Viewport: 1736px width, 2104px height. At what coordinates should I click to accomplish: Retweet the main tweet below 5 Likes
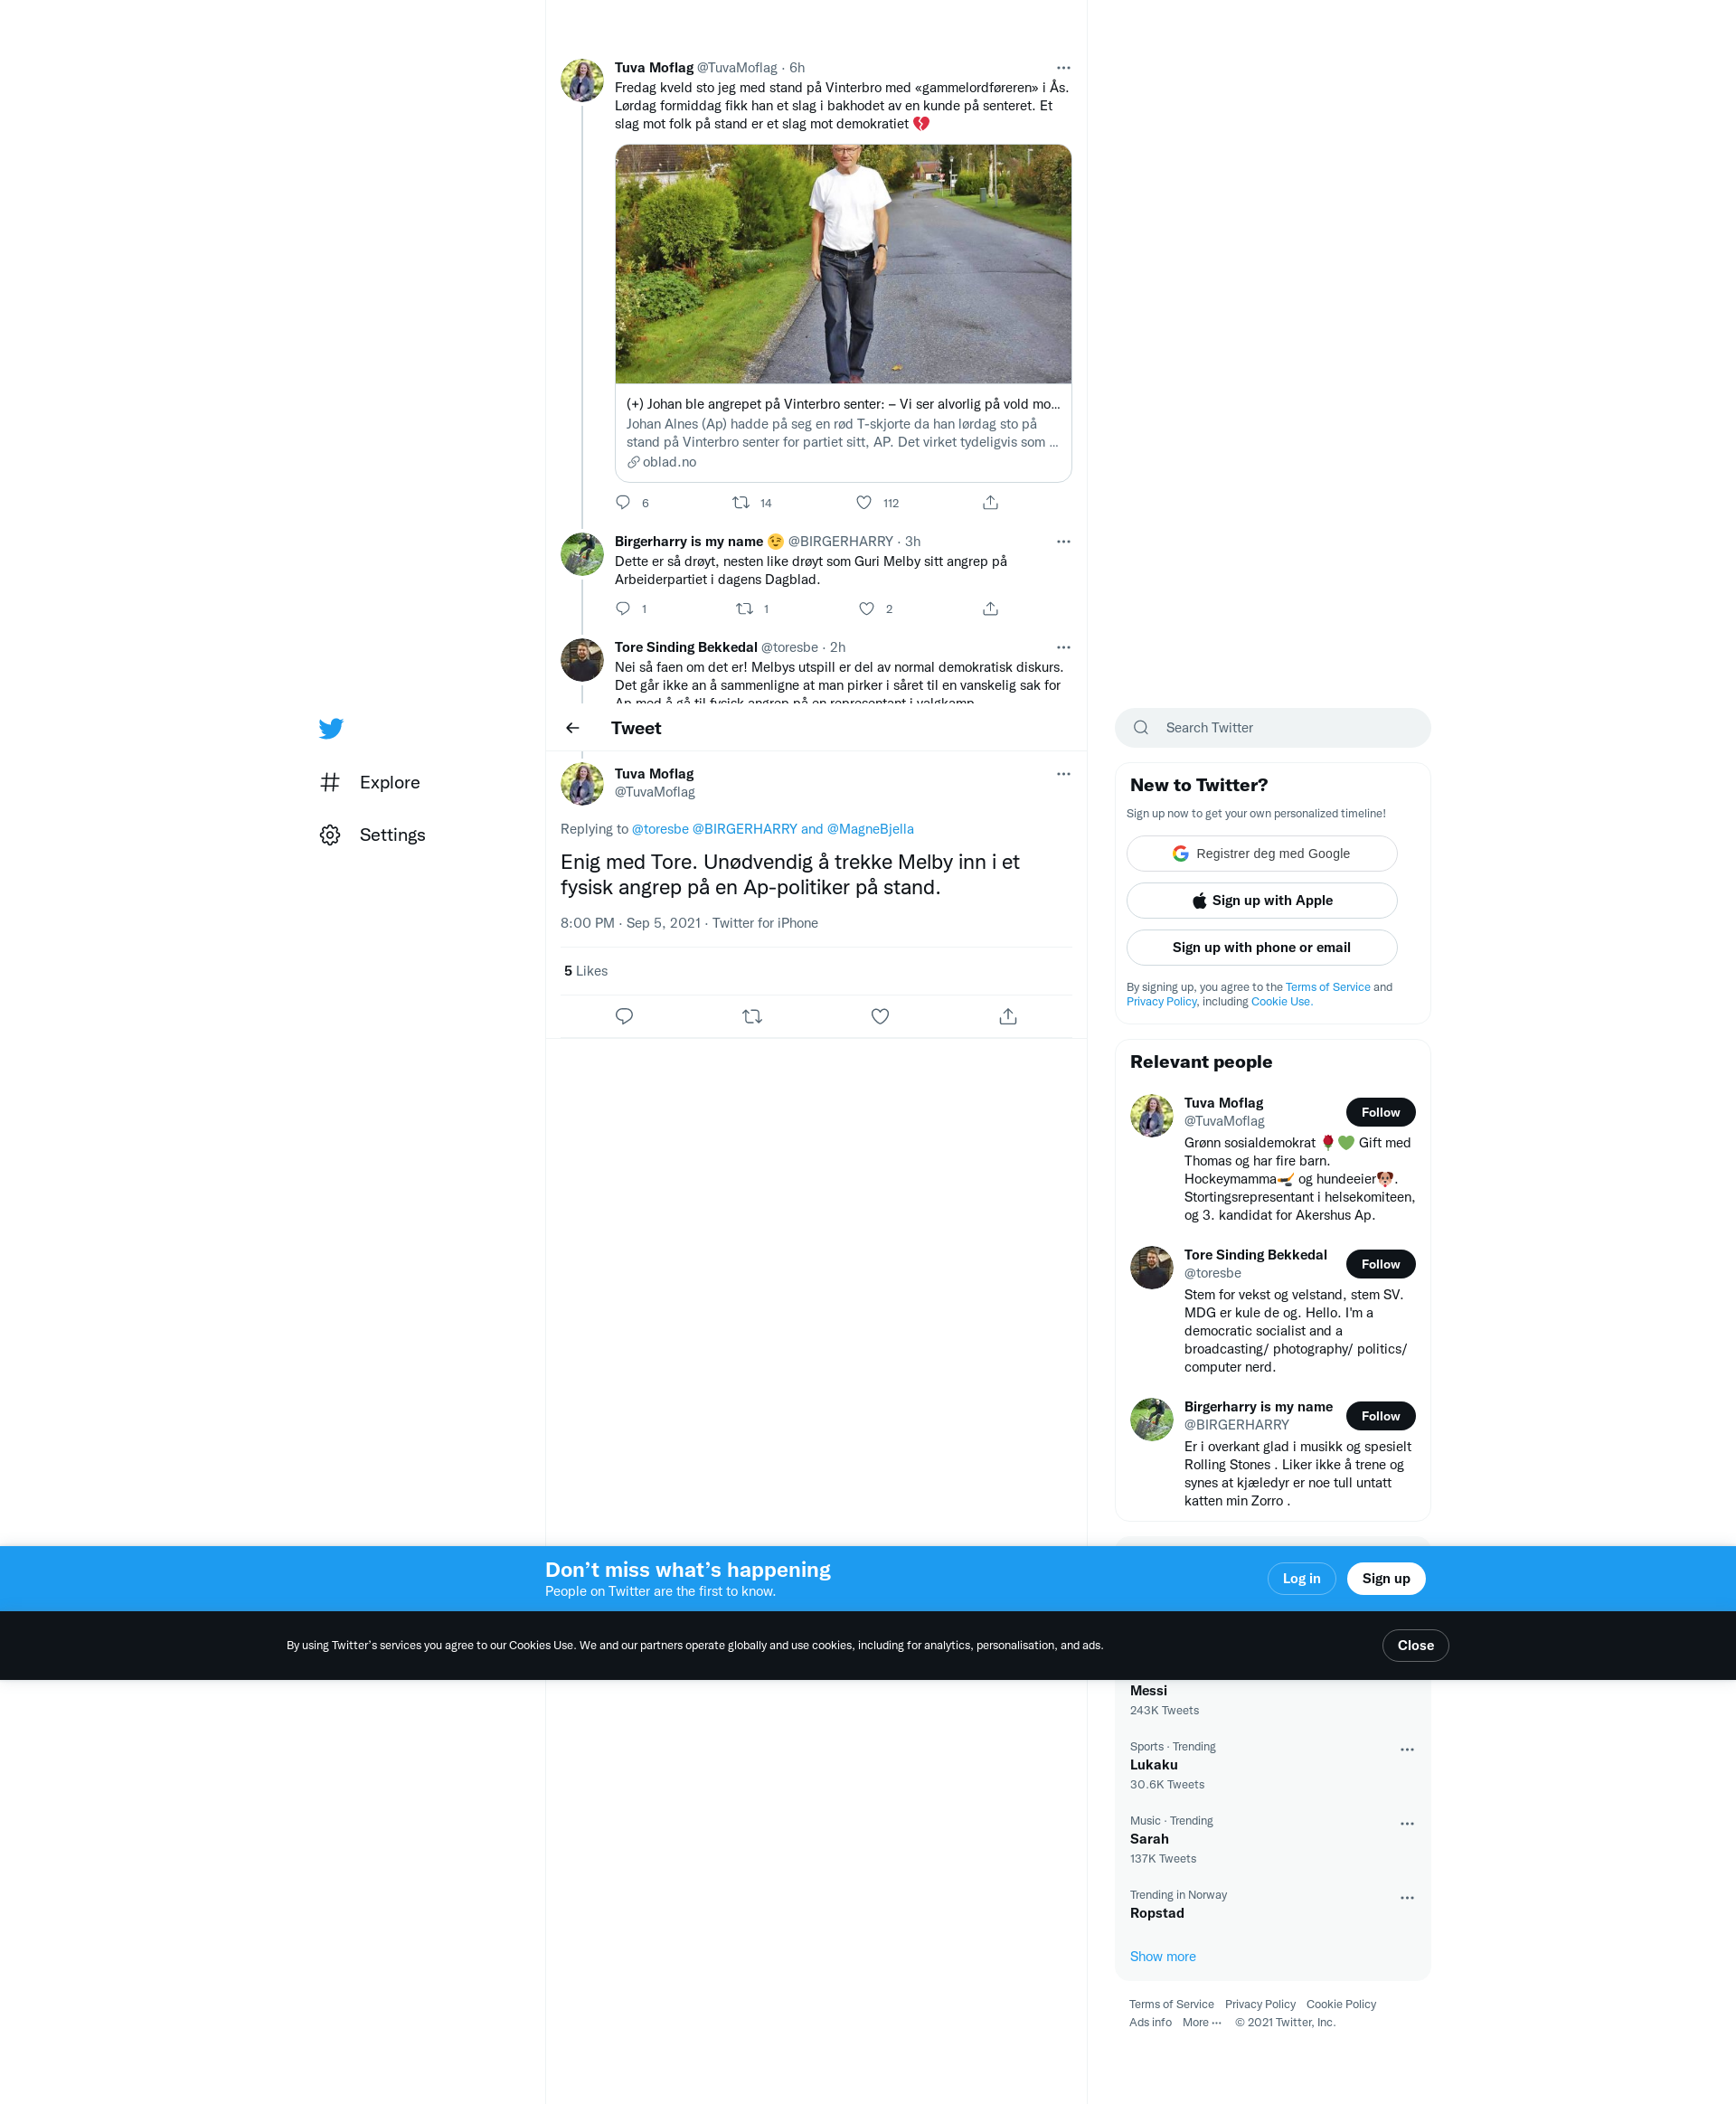[x=752, y=1016]
